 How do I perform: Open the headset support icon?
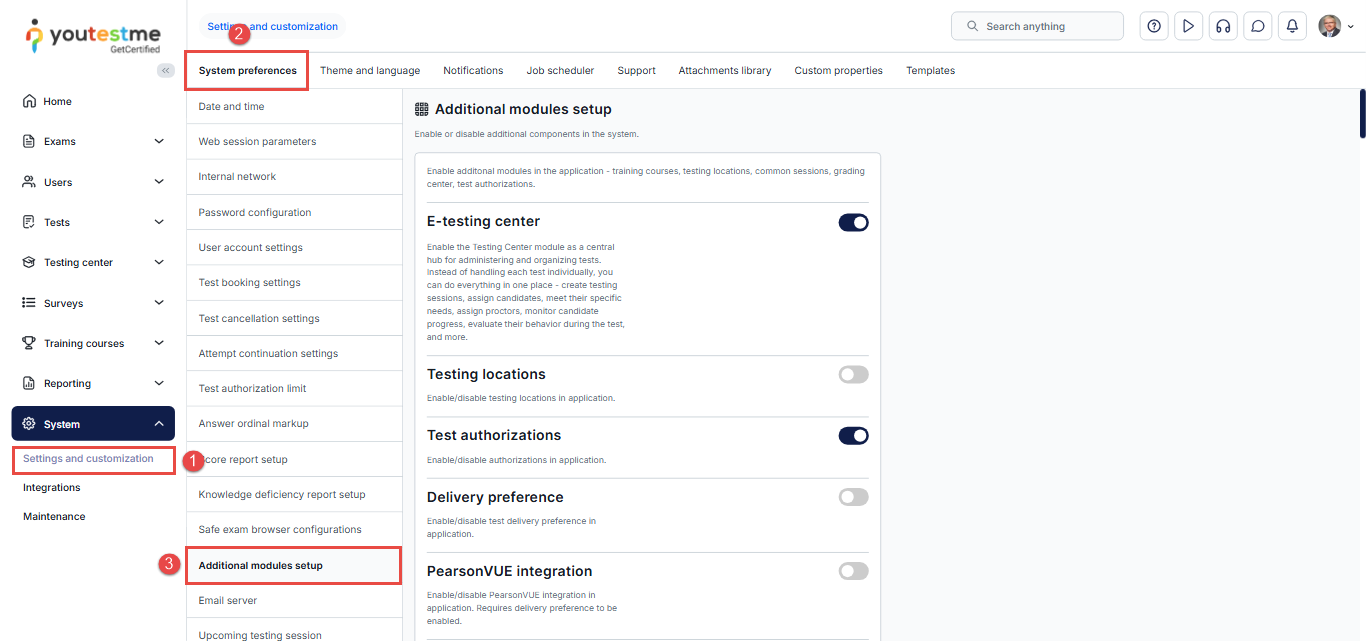(1222, 26)
